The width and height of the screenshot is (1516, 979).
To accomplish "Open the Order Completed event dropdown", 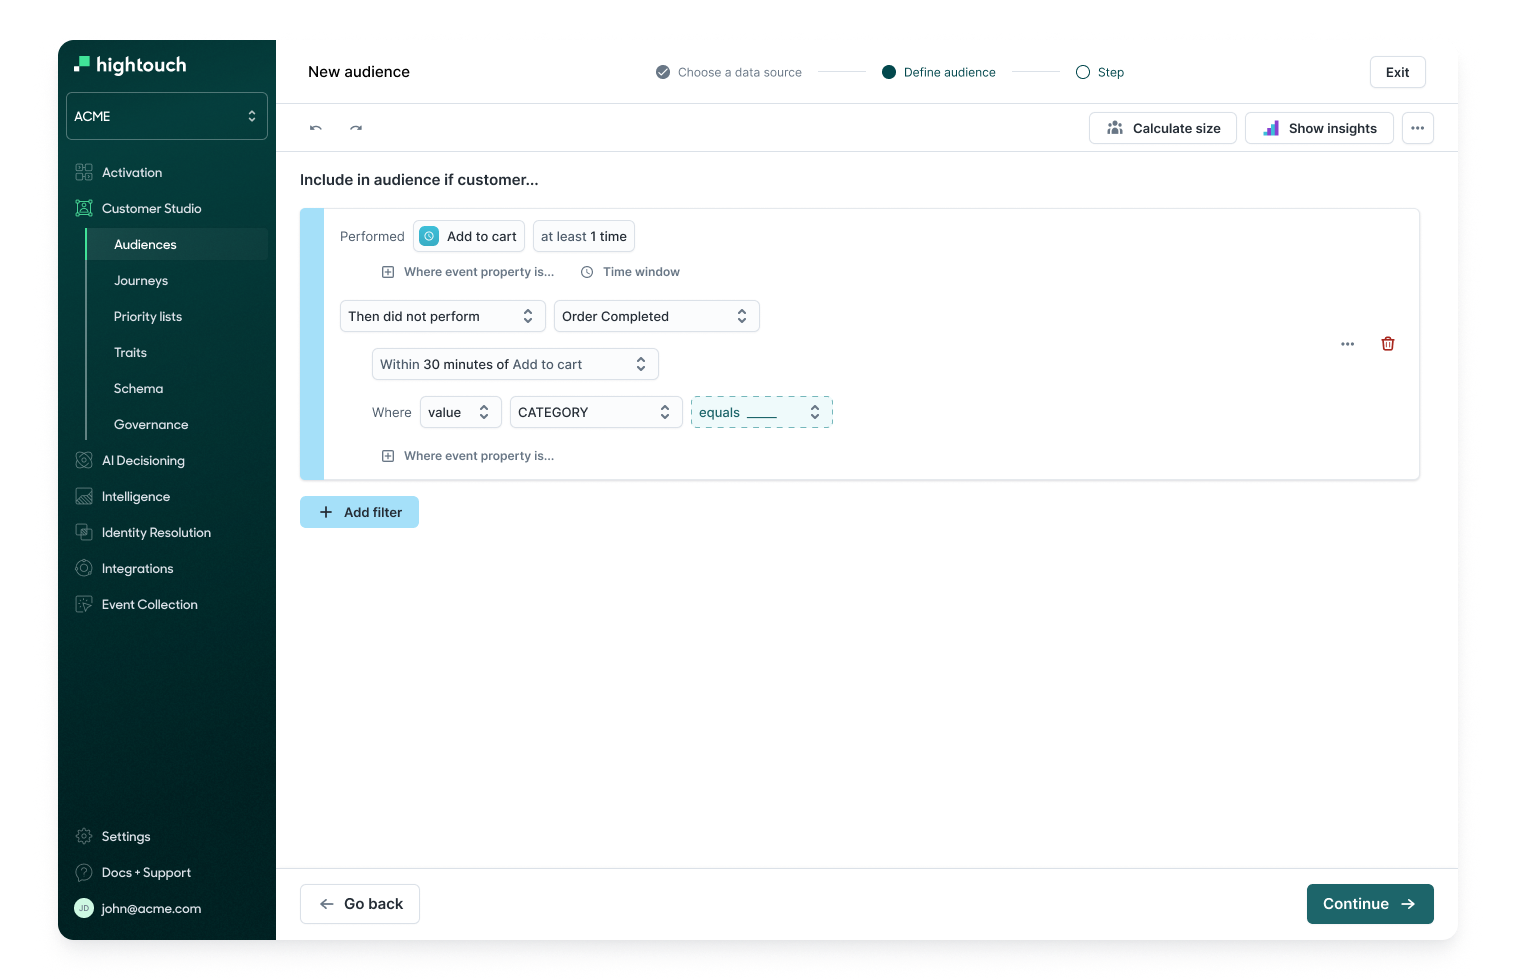I will click(656, 316).
